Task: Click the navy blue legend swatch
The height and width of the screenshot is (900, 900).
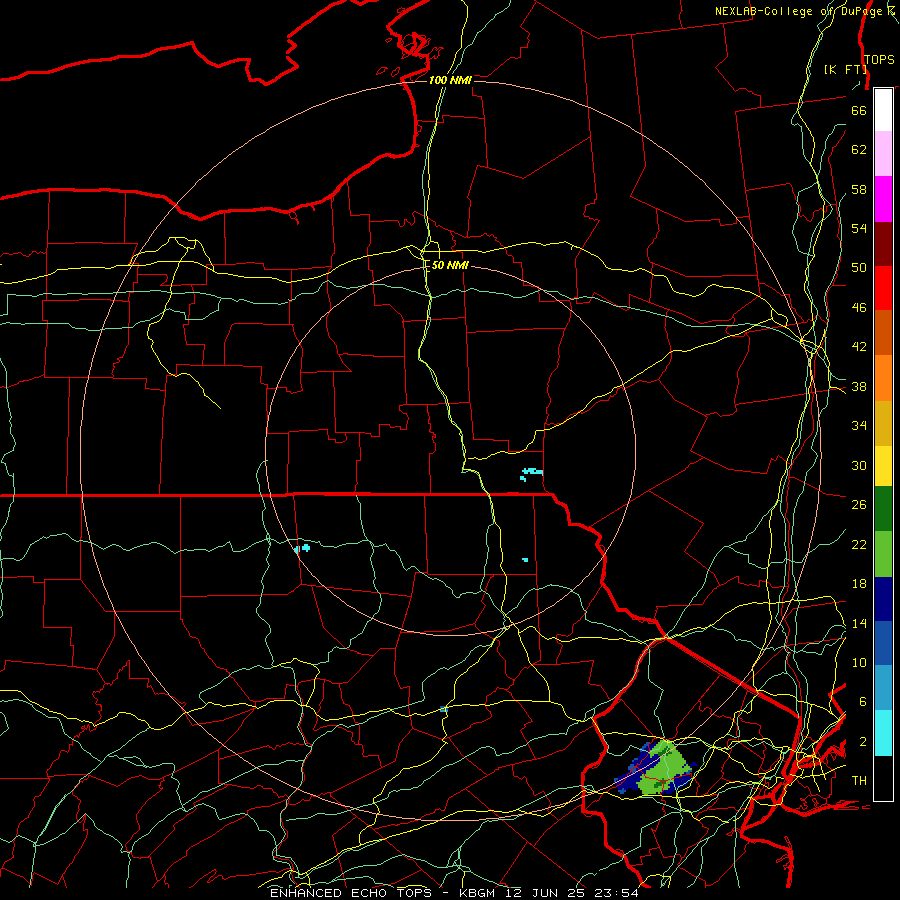Action: (x=883, y=599)
